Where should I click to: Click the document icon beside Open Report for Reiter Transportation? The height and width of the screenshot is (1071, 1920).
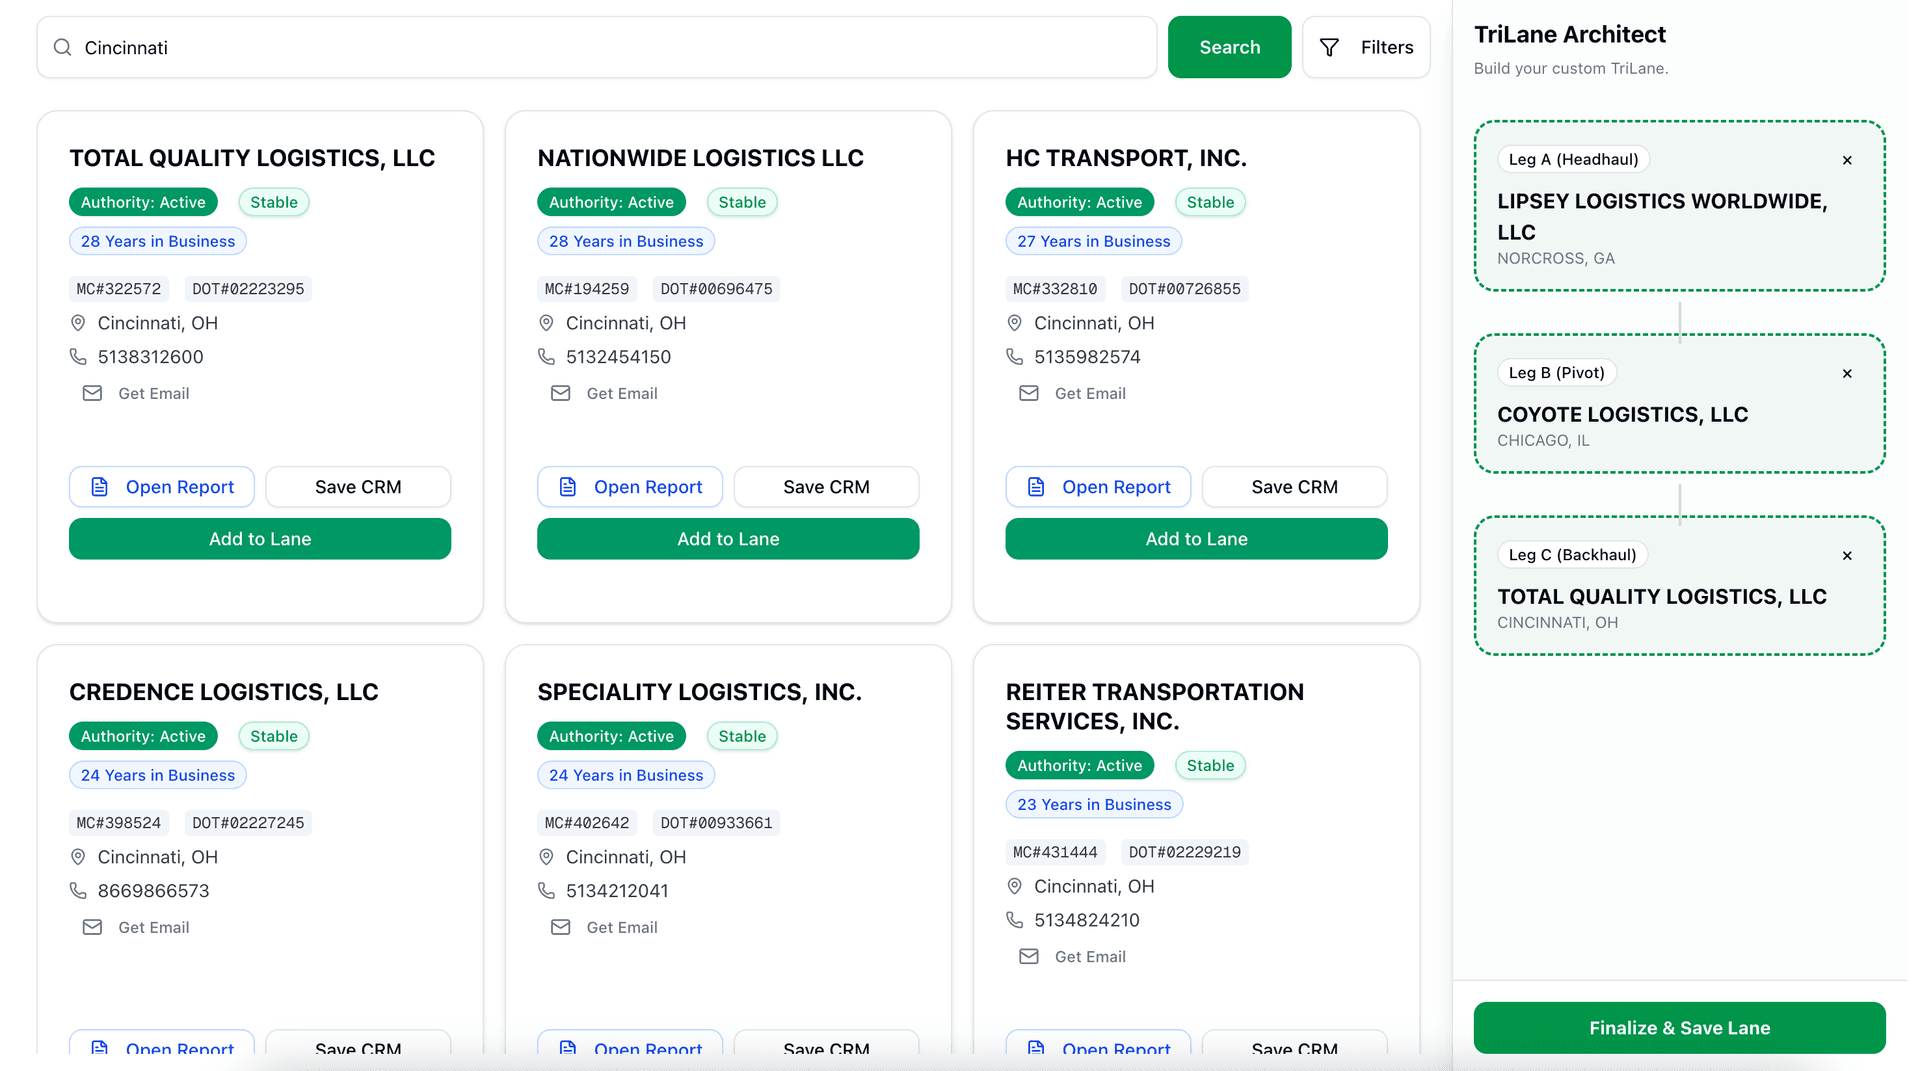pos(1035,1050)
